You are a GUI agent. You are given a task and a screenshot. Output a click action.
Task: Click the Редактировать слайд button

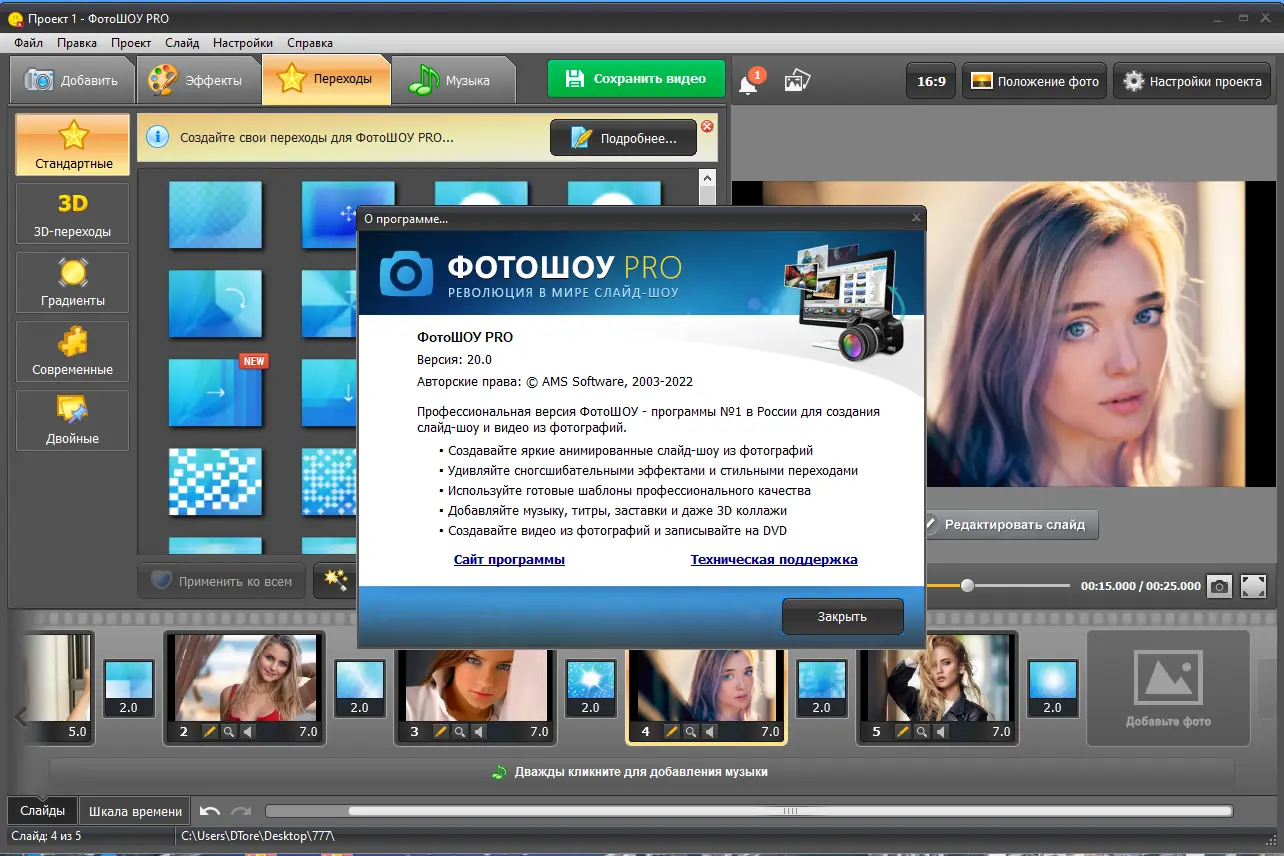(1013, 525)
